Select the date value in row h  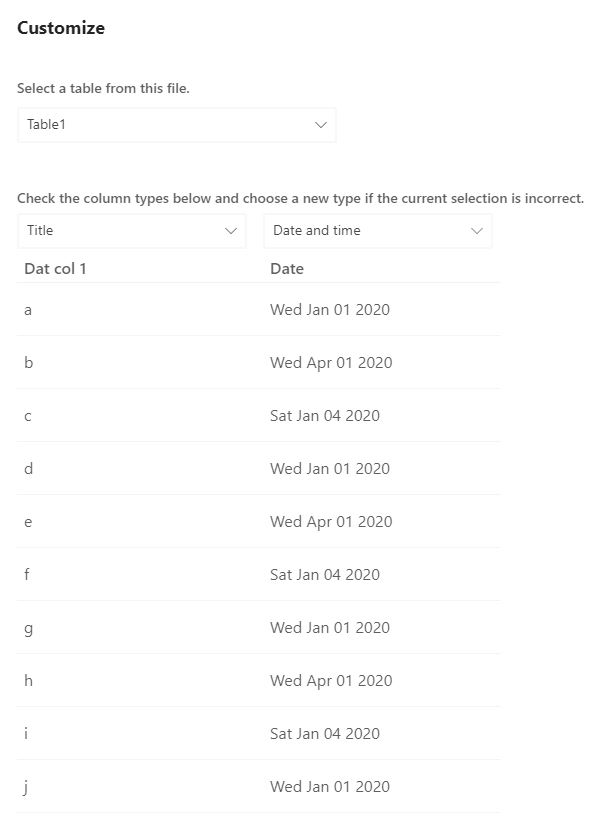pos(331,681)
